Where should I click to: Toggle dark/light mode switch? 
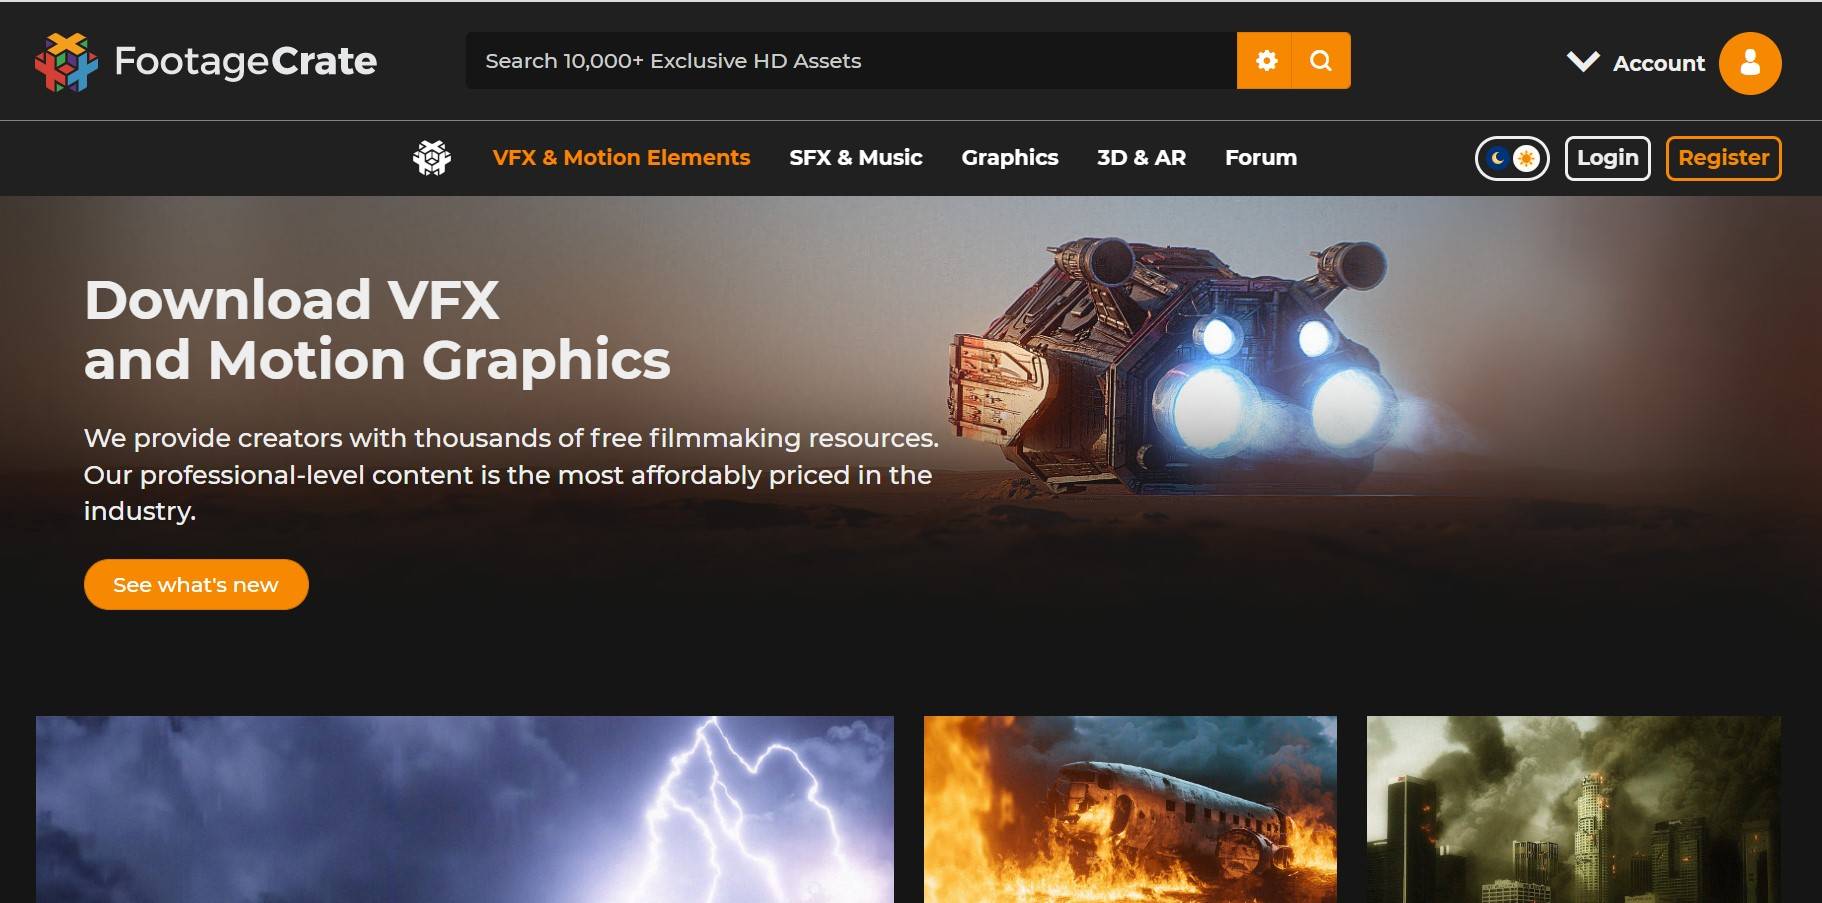point(1511,158)
